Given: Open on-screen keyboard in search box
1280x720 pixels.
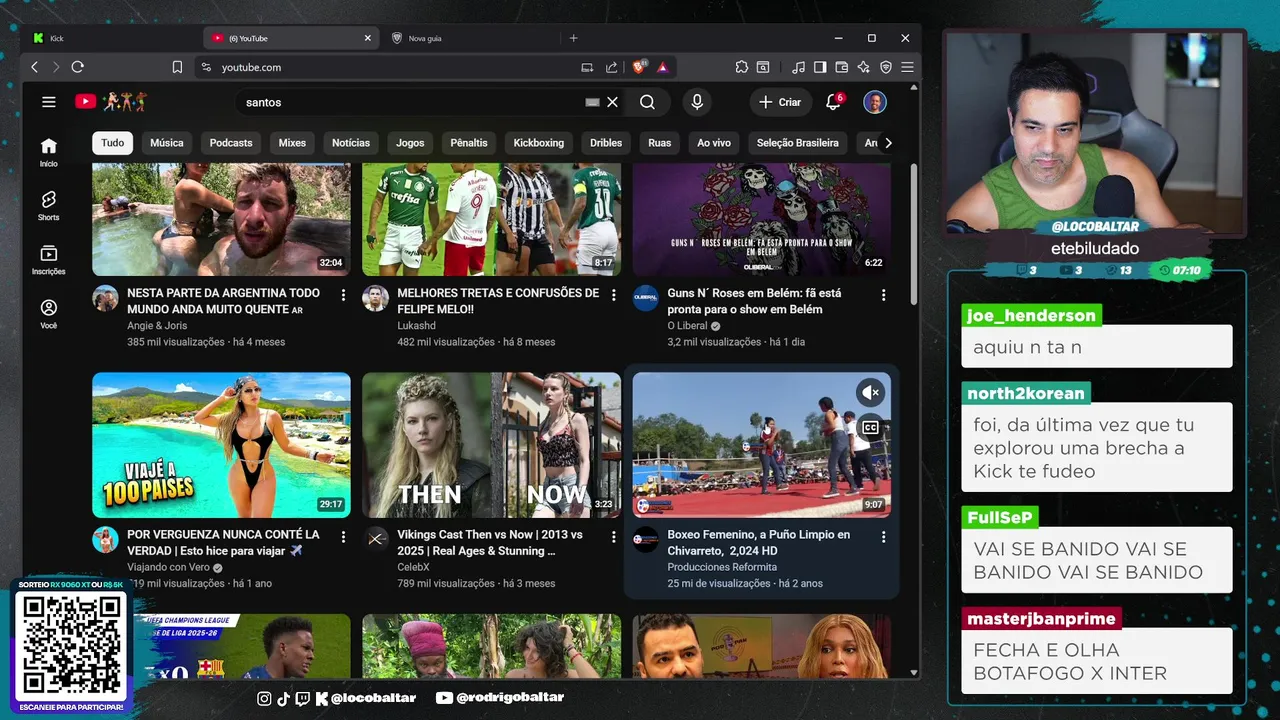Looking at the screenshot, I should (592, 102).
